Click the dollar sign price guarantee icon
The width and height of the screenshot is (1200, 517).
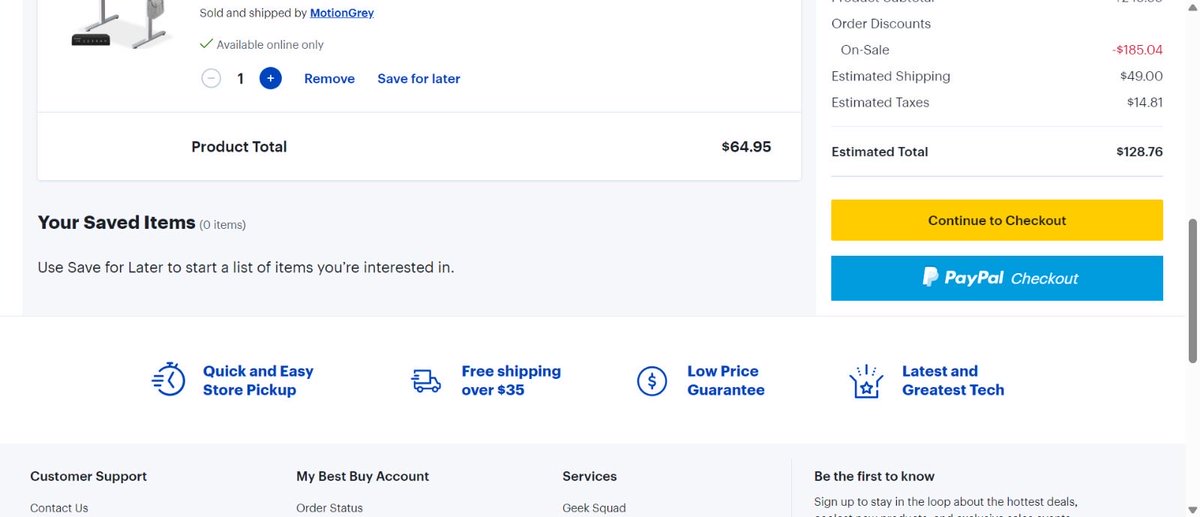pos(652,380)
